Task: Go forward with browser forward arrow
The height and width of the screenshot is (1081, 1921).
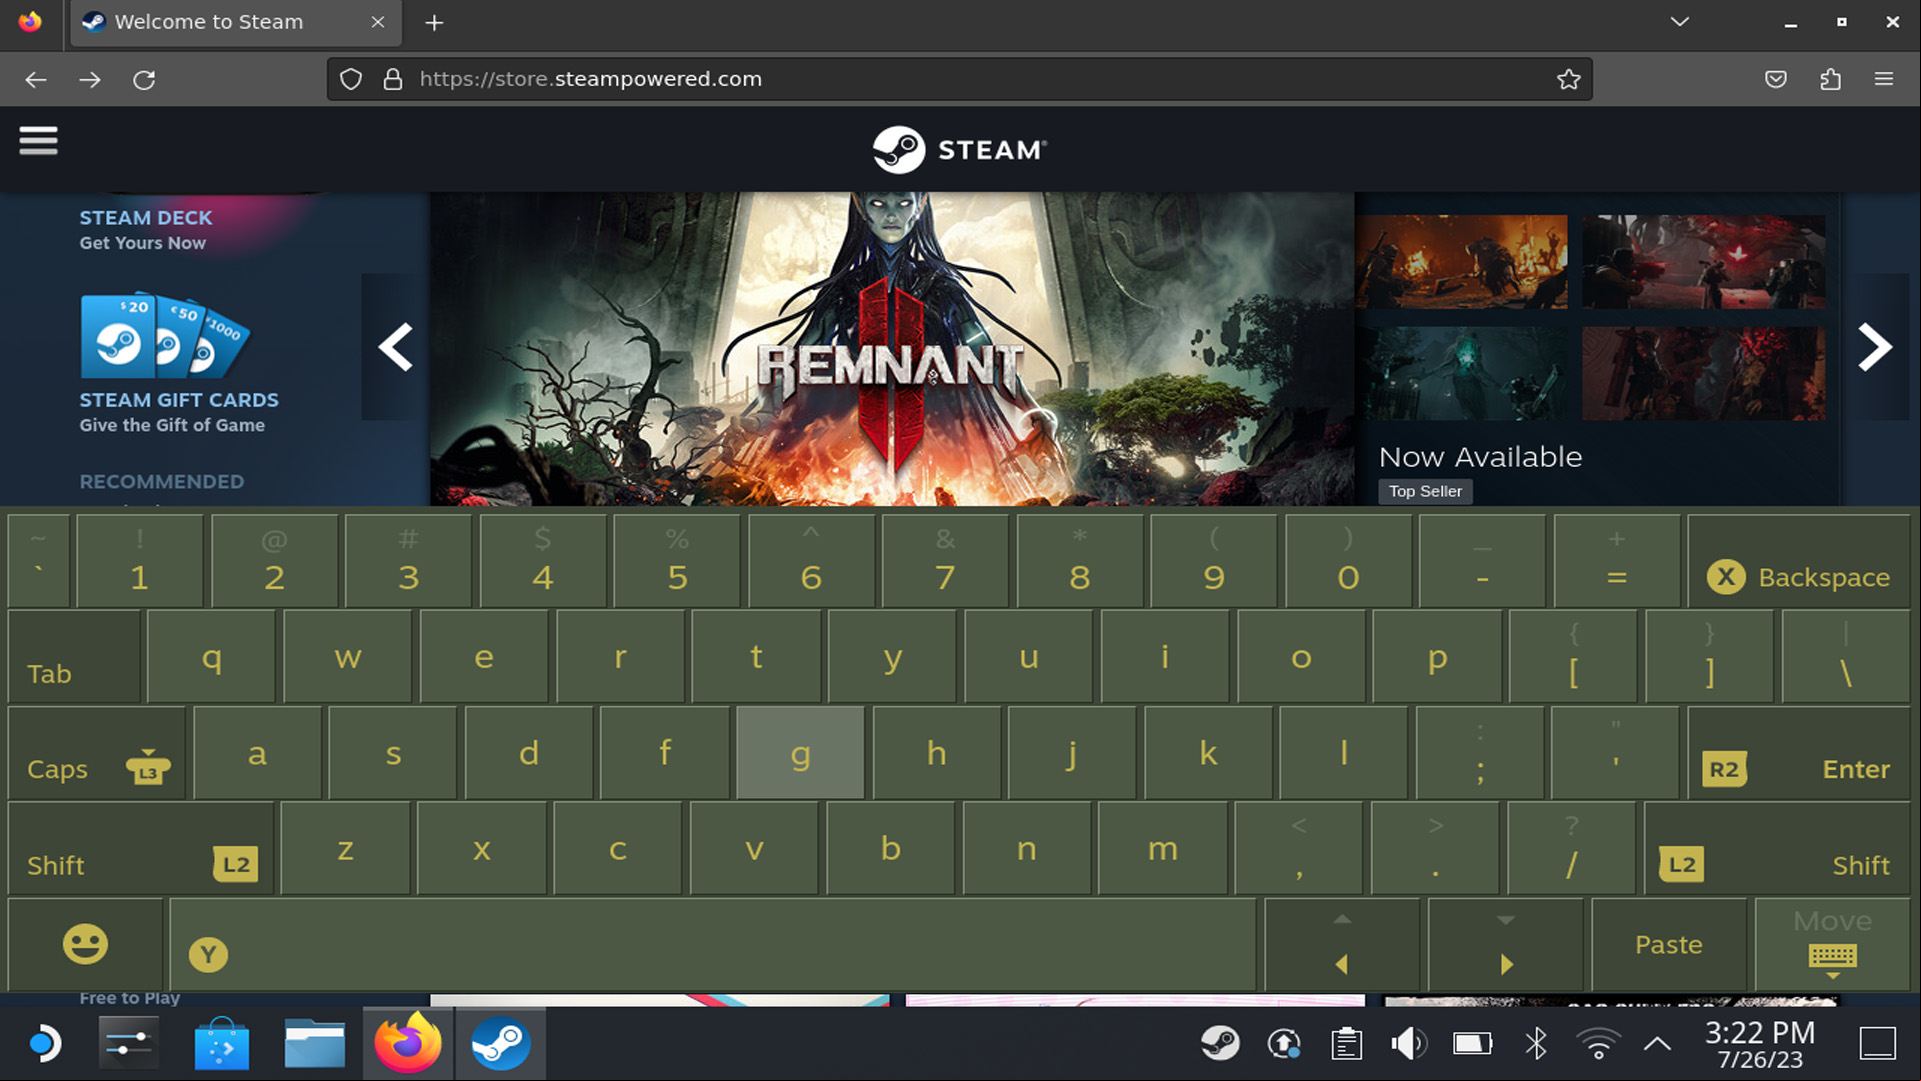Action: [90, 79]
